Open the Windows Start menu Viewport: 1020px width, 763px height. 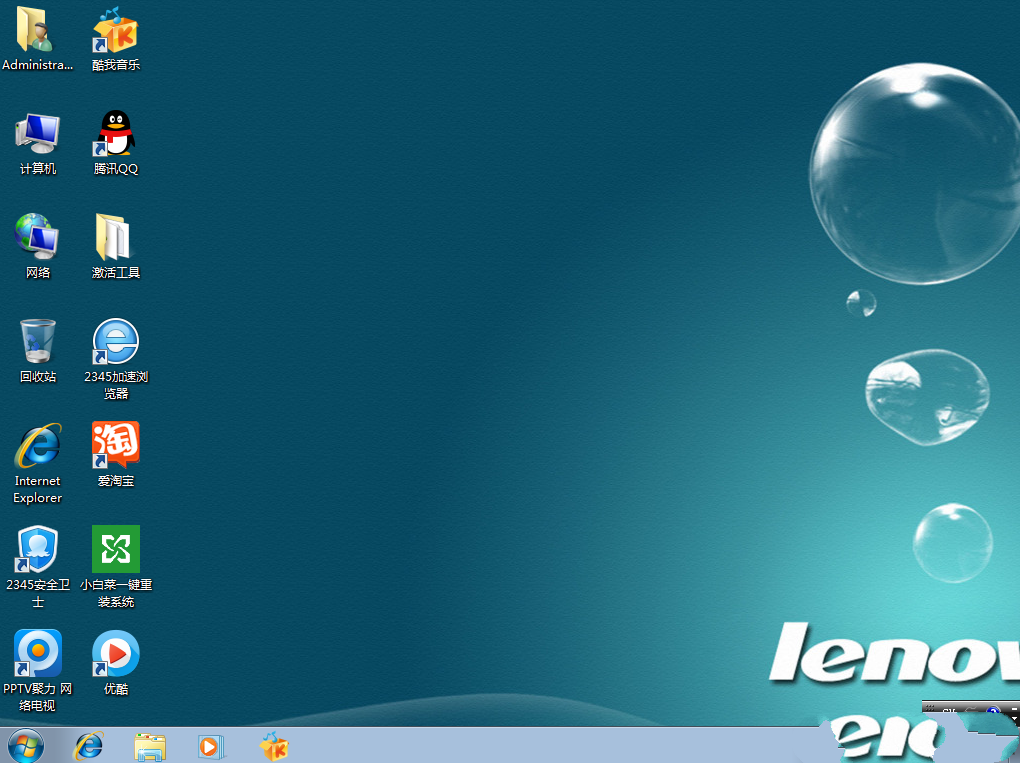[26, 746]
